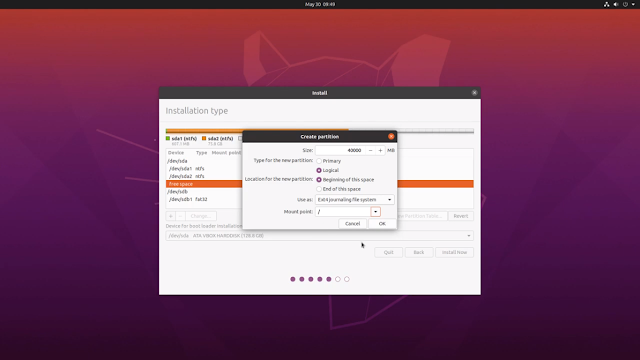Screen dimensions: 640x360
Task: Click the partition Size input field
Action: [x=340, y=150]
